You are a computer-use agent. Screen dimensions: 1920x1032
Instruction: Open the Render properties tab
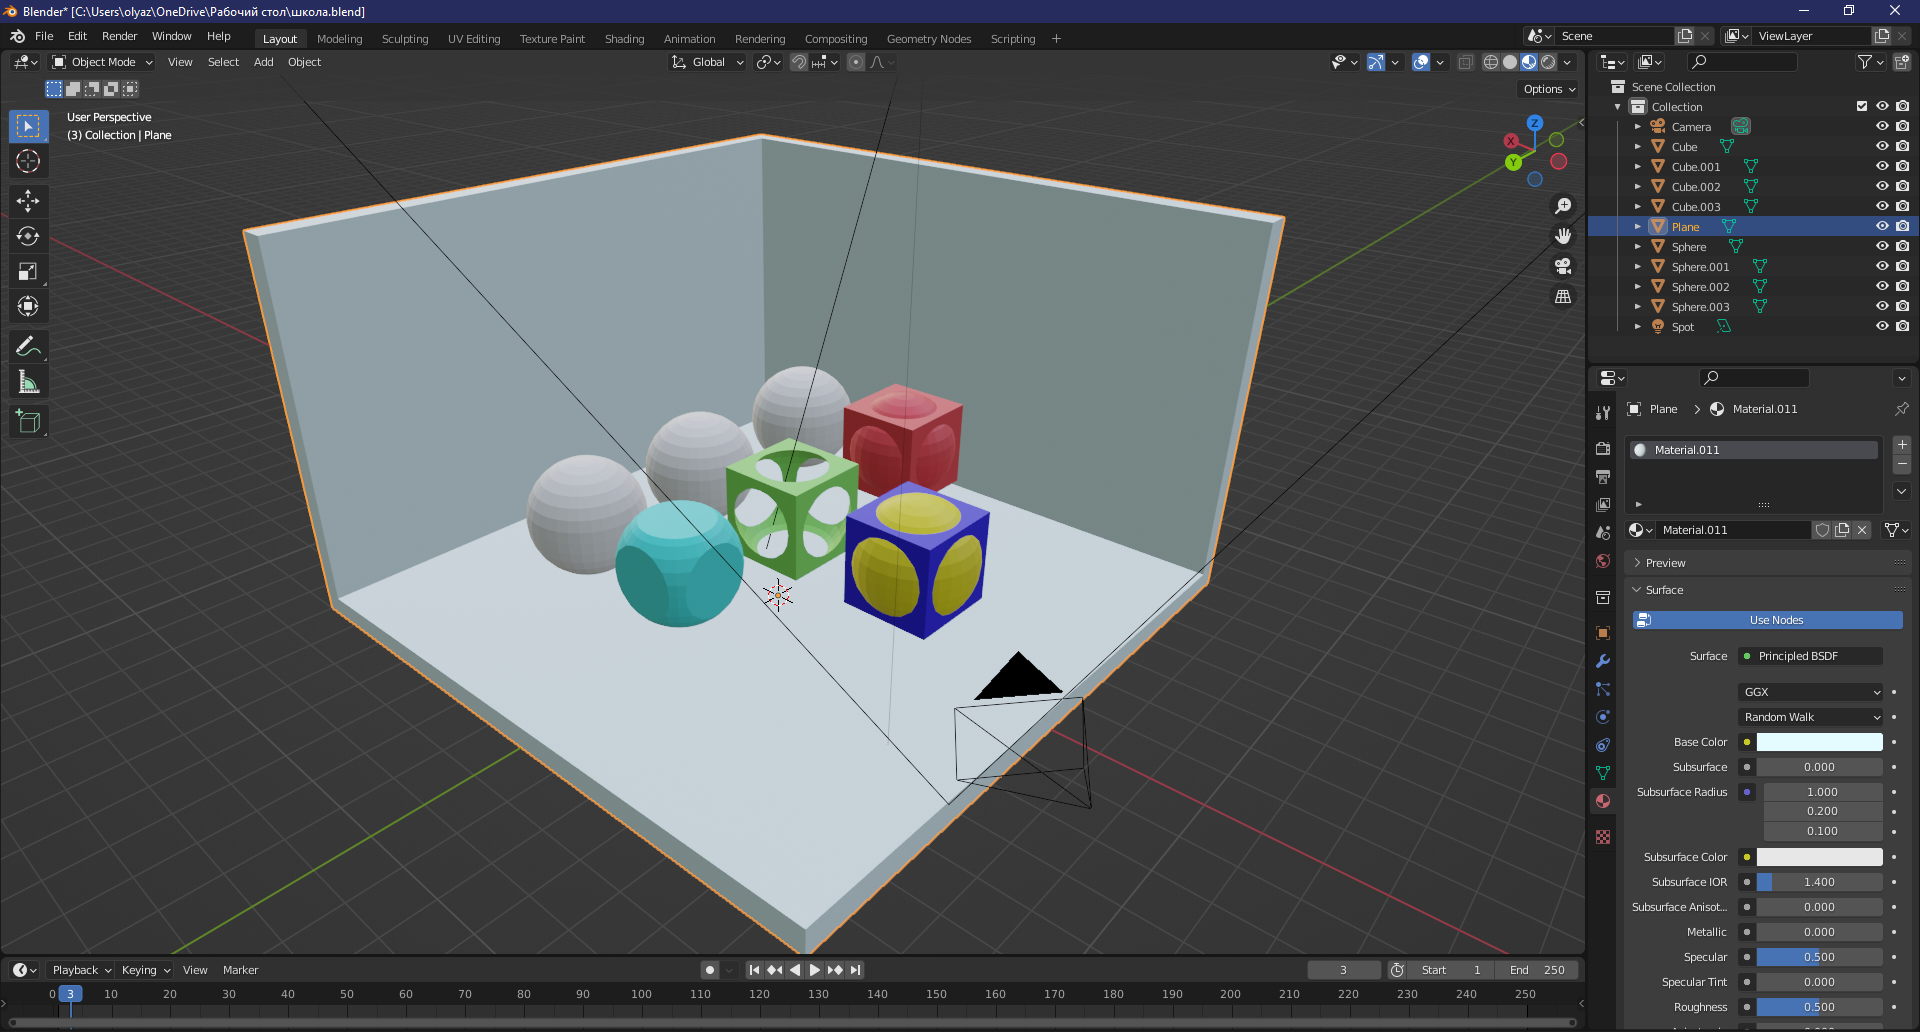(1603, 448)
